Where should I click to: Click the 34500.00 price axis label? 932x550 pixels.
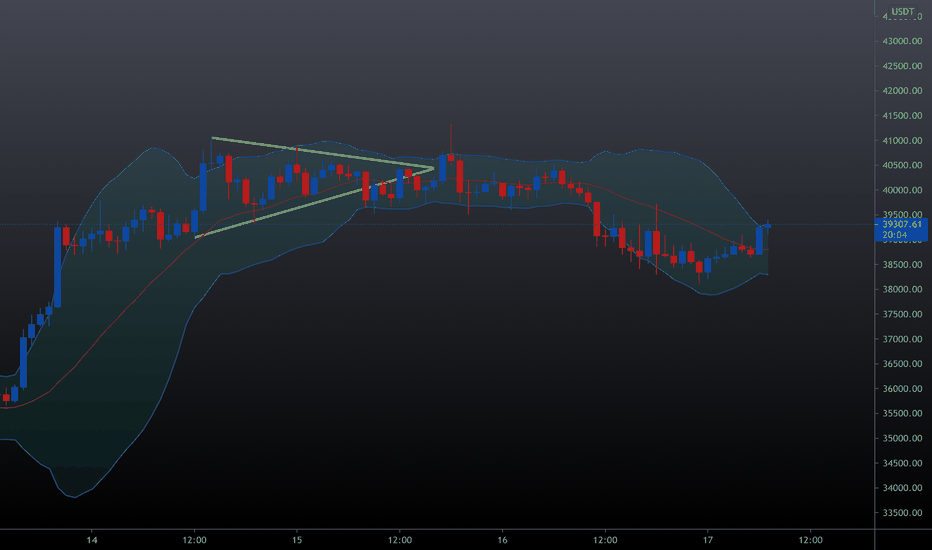coord(902,463)
